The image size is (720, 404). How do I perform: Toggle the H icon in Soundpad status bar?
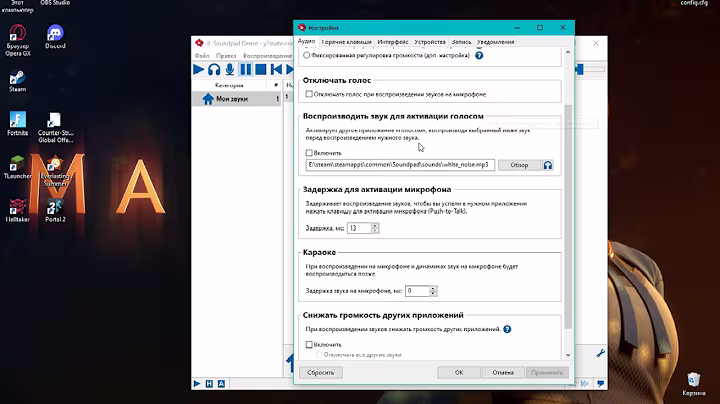209,384
